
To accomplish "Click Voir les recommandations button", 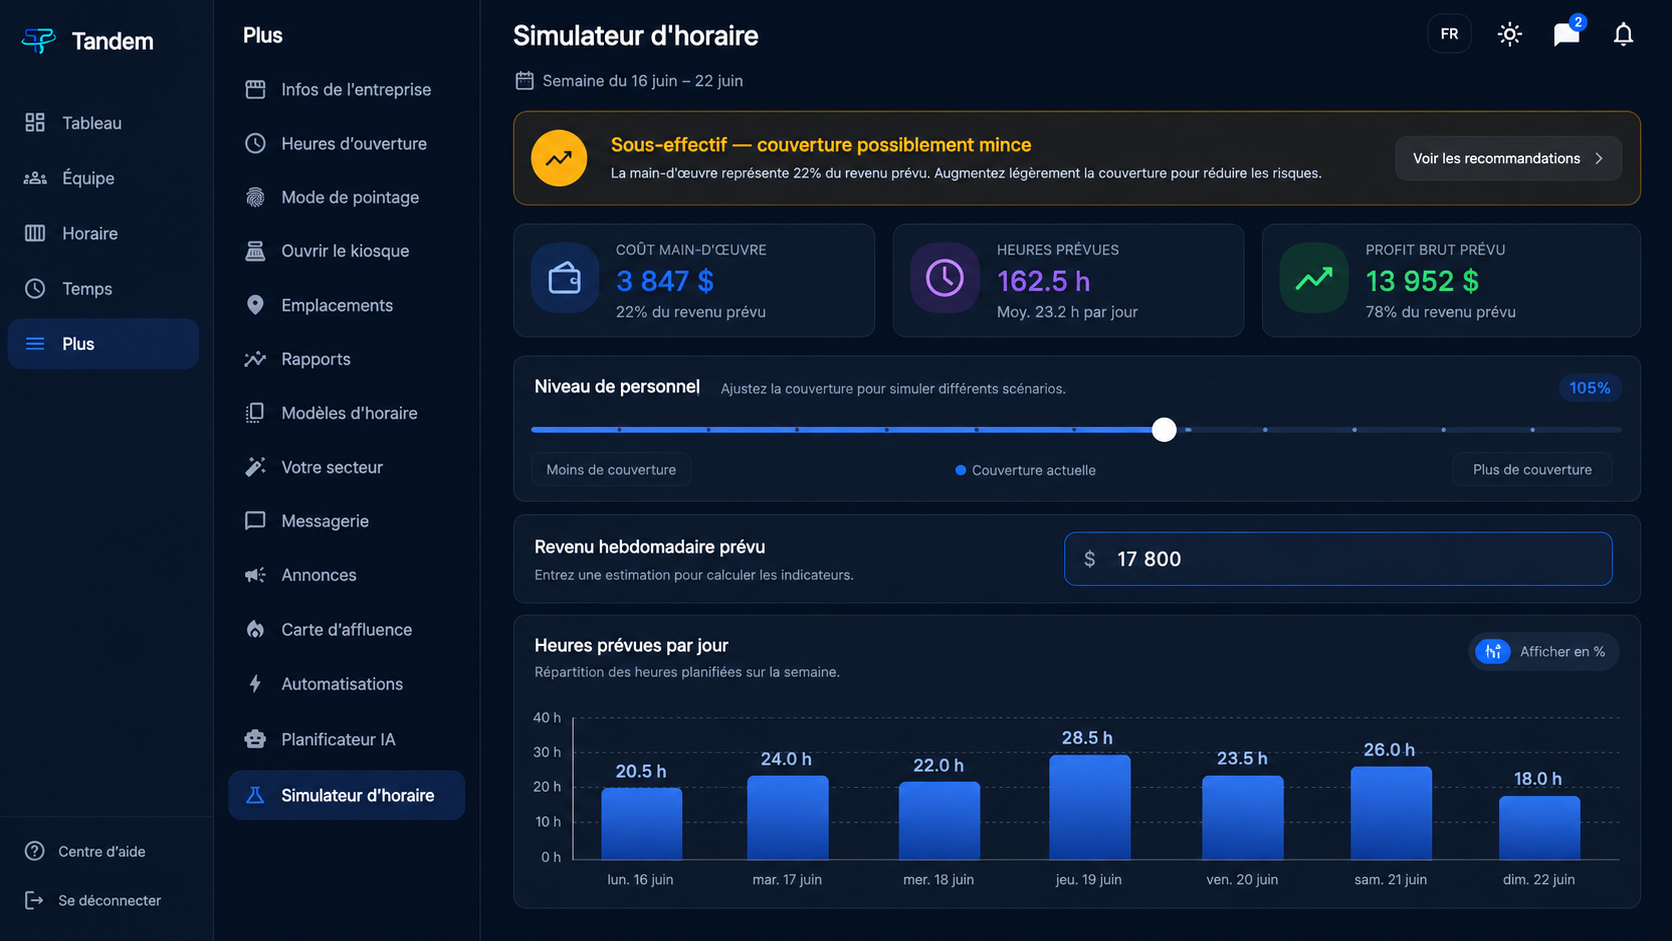I will [1508, 158].
